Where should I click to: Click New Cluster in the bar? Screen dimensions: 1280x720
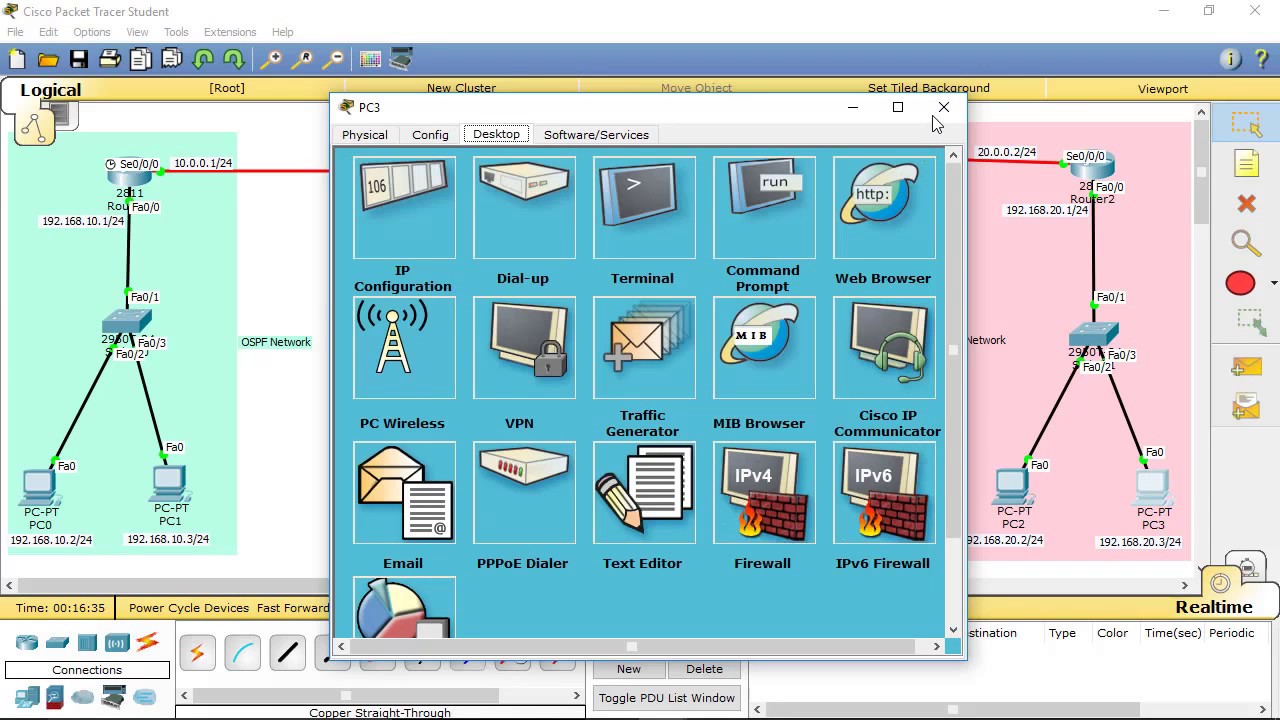click(461, 88)
